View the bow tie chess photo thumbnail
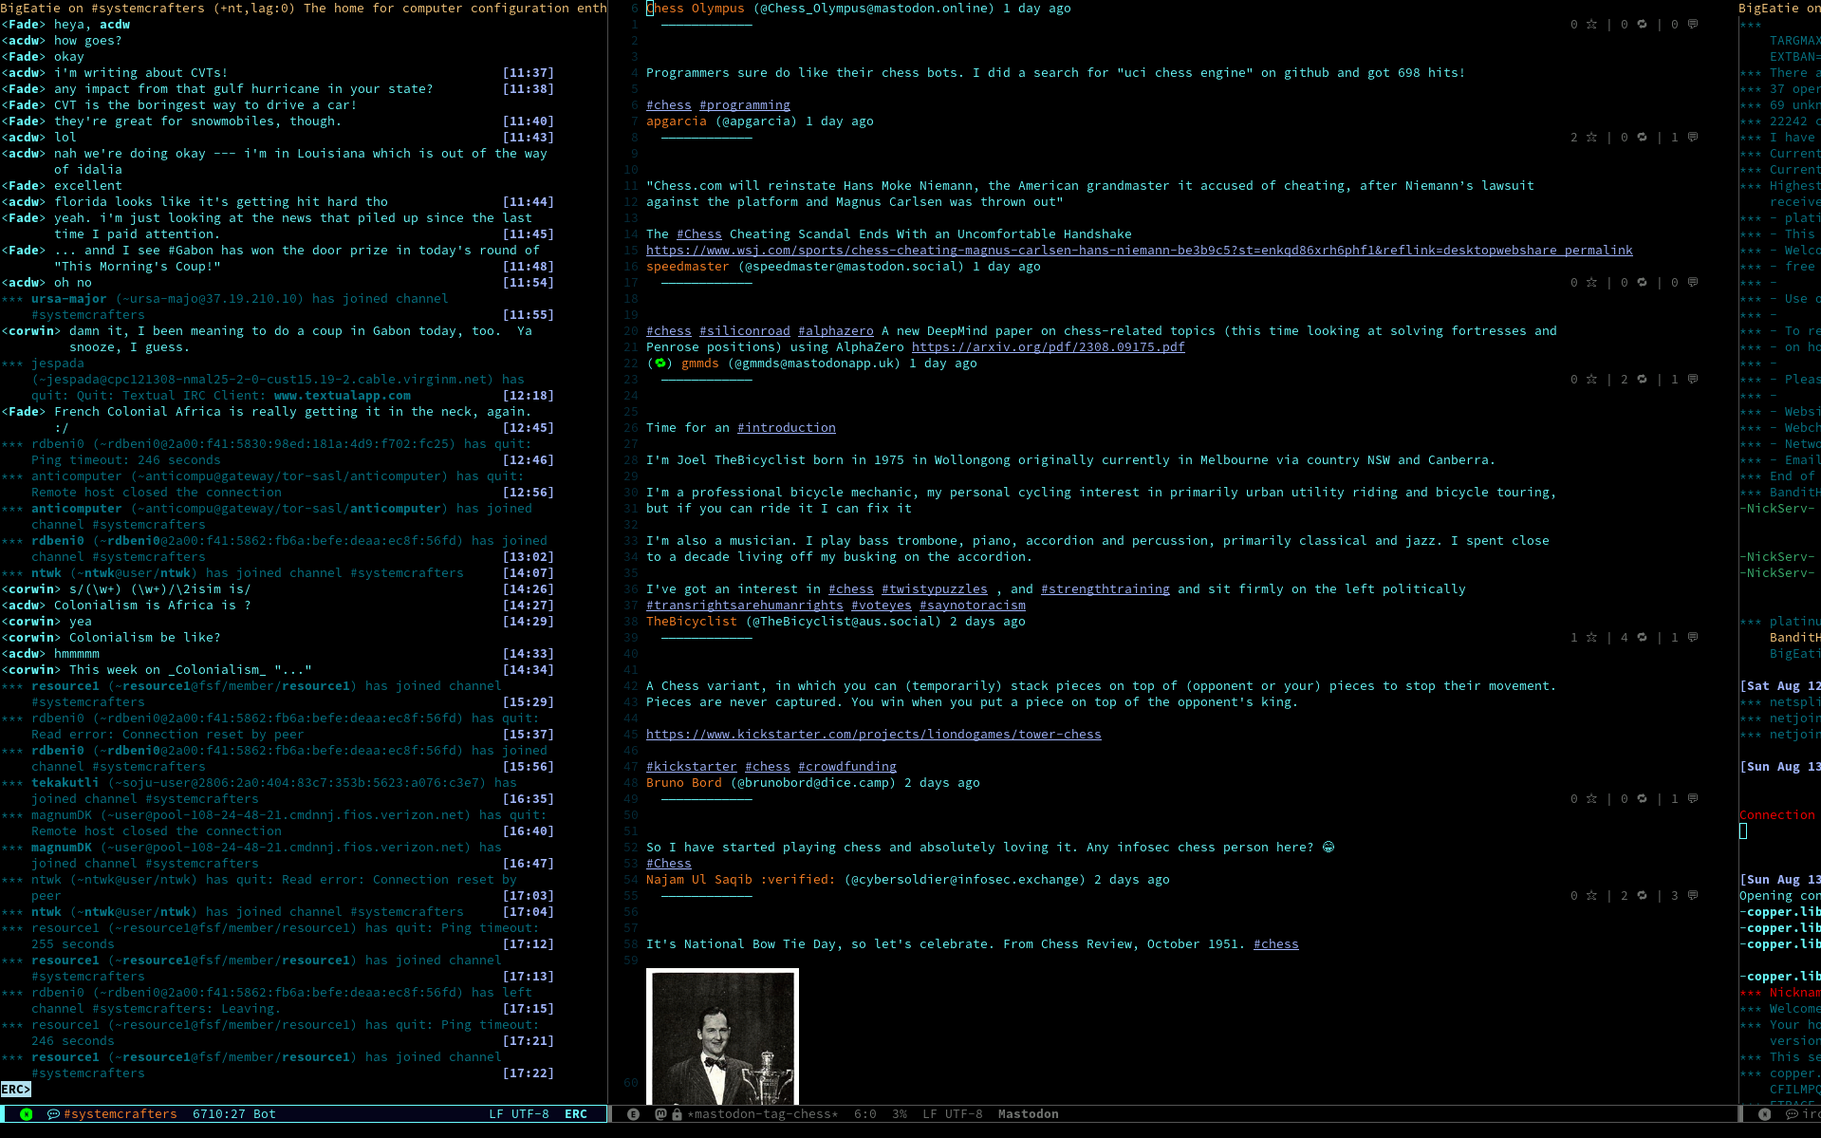This screenshot has width=1821, height=1138. [x=722, y=1036]
